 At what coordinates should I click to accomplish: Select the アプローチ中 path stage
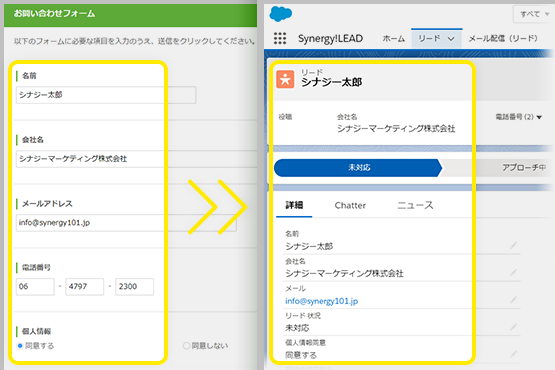[x=524, y=167]
